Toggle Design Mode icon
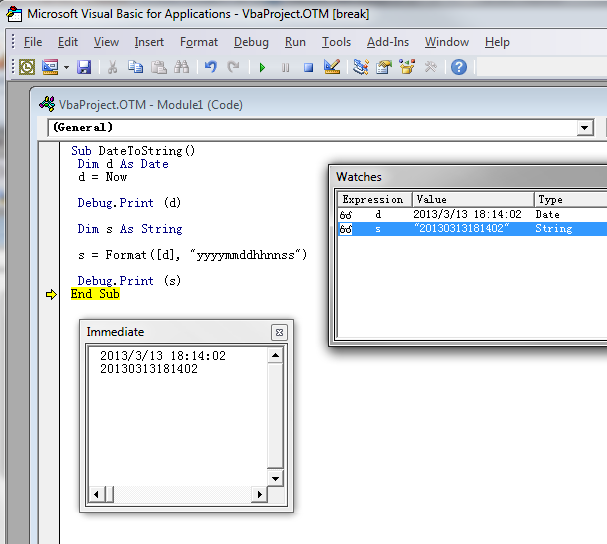607x544 pixels. (x=332, y=67)
